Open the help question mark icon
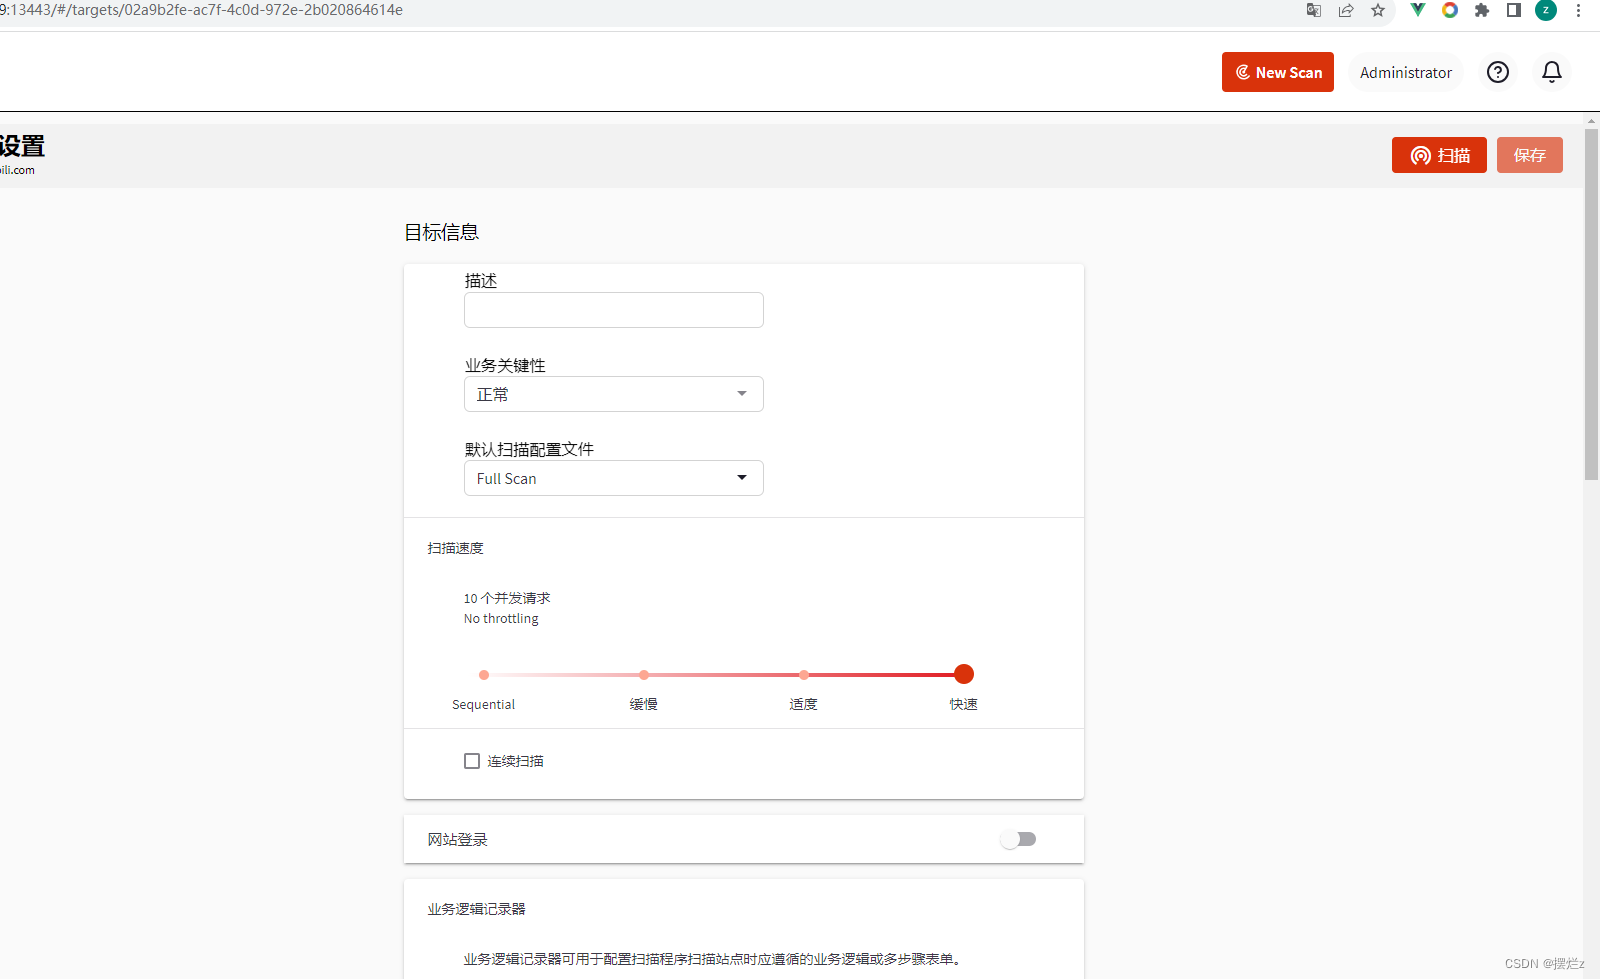This screenshot has height=979, width=1600. (x=1497, y=72)
